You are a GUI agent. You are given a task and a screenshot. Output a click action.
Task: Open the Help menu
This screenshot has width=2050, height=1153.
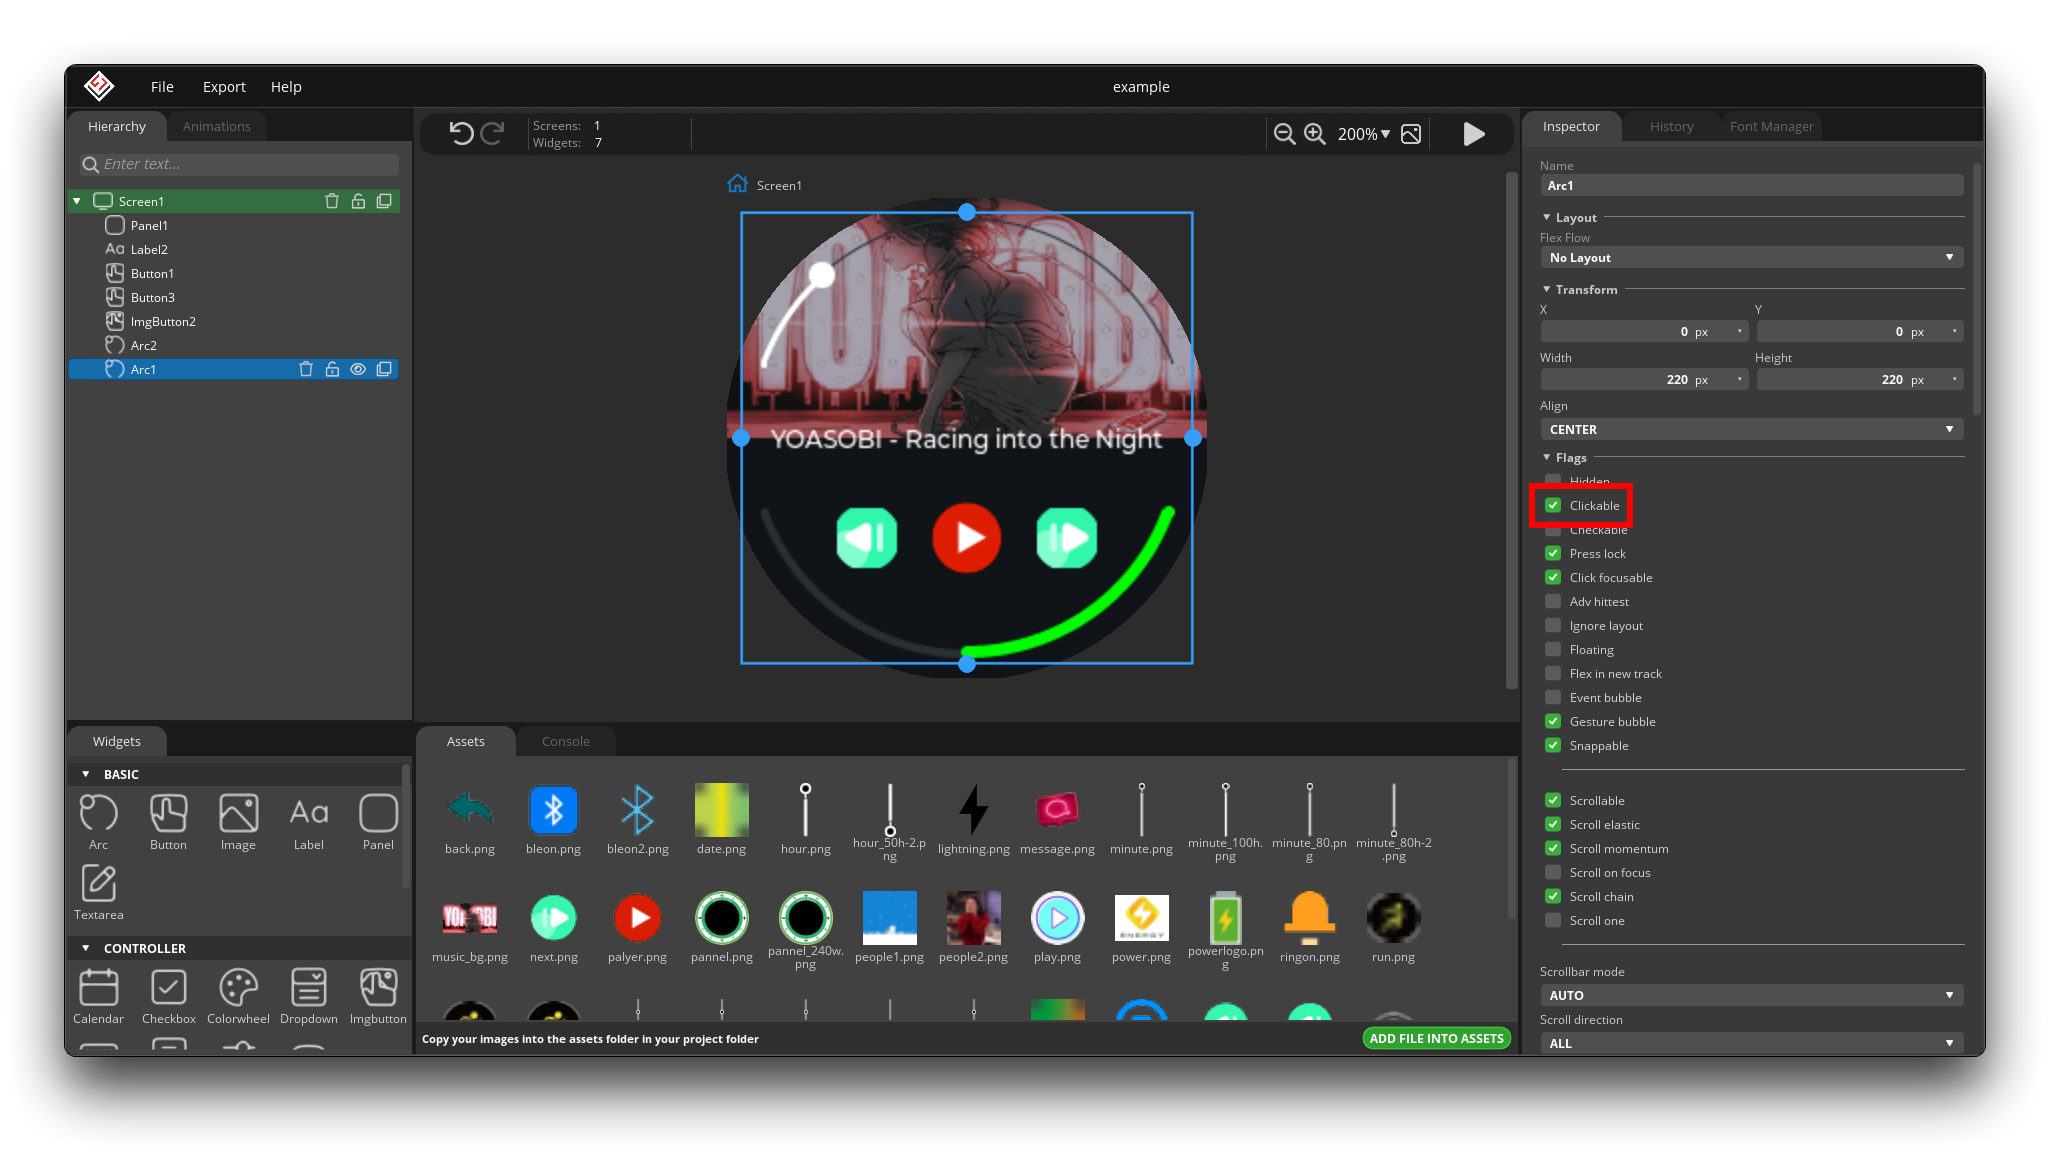[286, 87]
